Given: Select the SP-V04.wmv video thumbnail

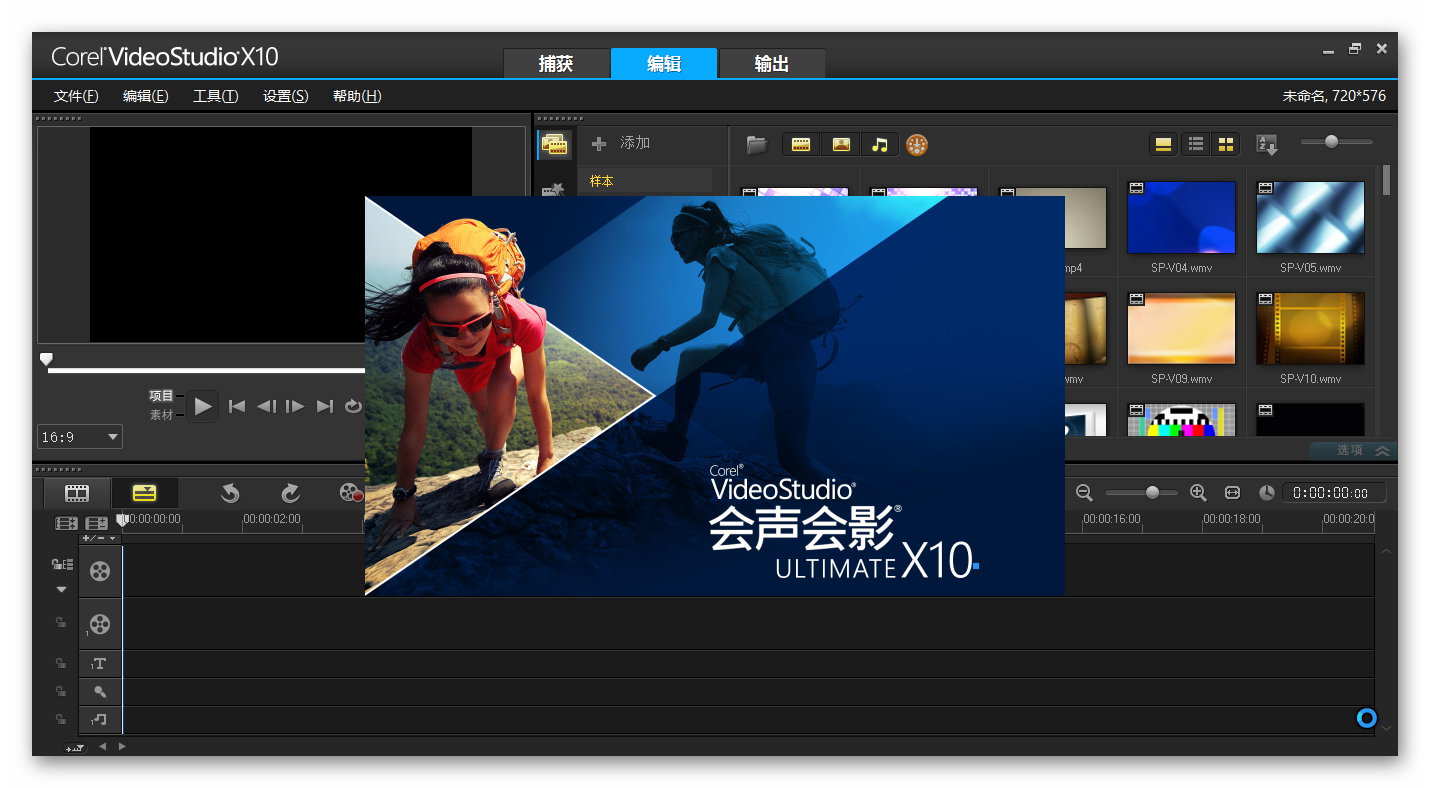Looking at the screenshot, I should pos(1181,217).
